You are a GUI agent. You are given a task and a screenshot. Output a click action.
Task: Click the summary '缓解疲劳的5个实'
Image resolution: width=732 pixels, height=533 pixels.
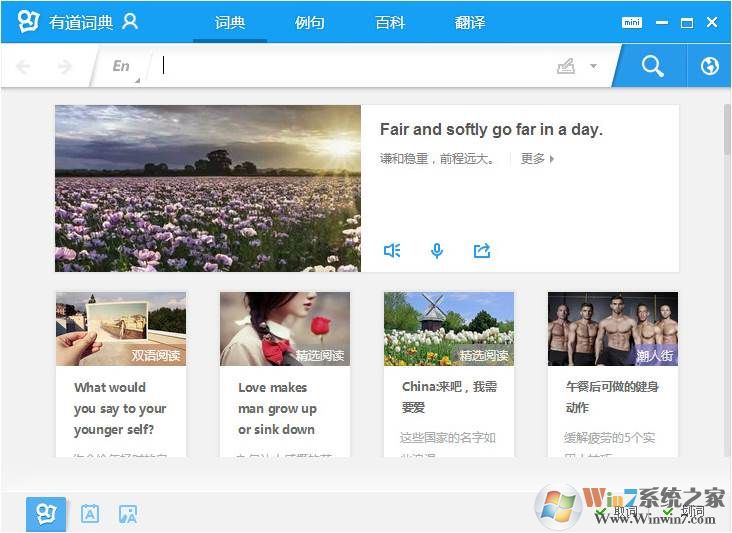[x=610, y=438]
